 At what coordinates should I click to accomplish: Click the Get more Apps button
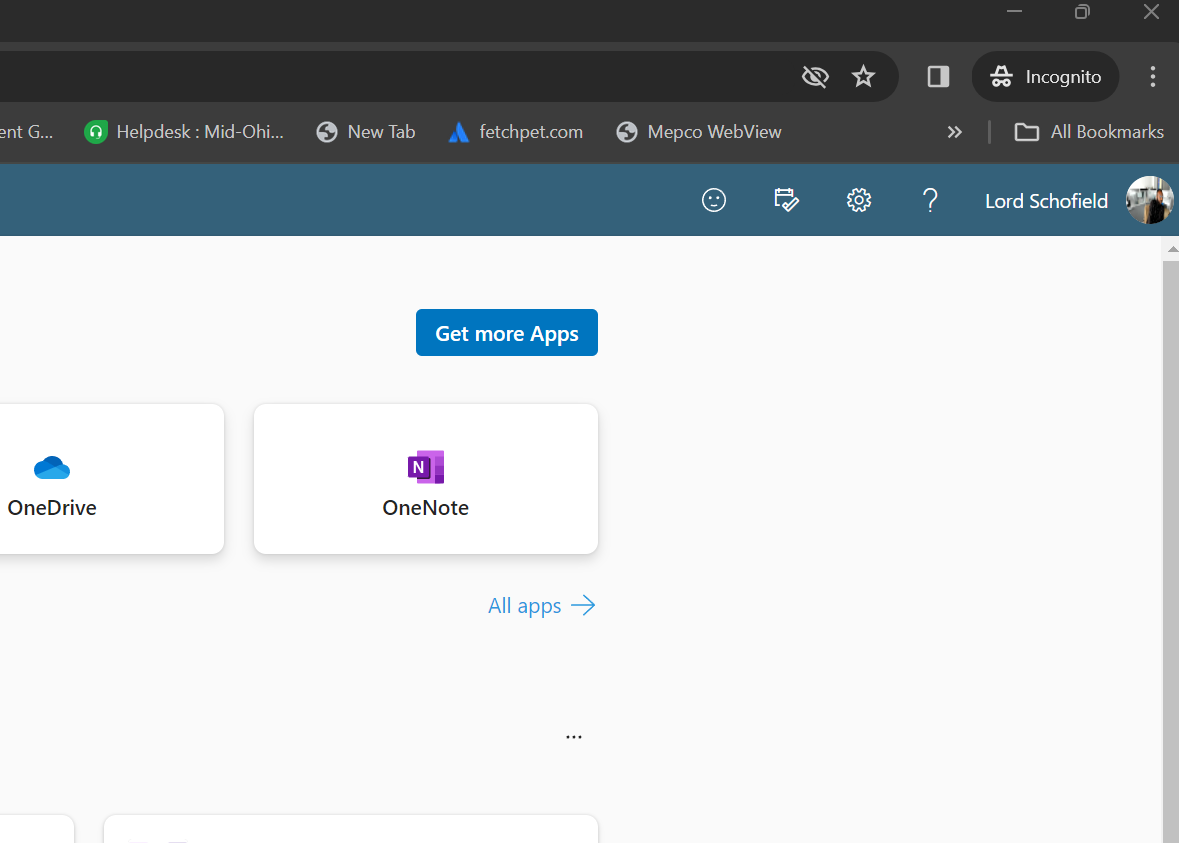[x=507, y=332]
